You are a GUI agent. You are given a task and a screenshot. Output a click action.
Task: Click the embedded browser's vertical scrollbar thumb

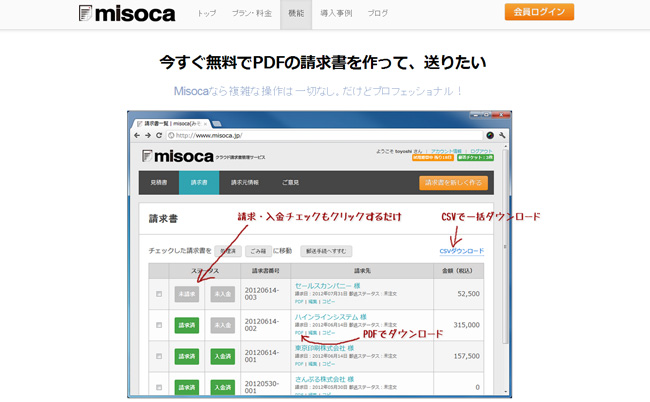[x=504, y=245]
